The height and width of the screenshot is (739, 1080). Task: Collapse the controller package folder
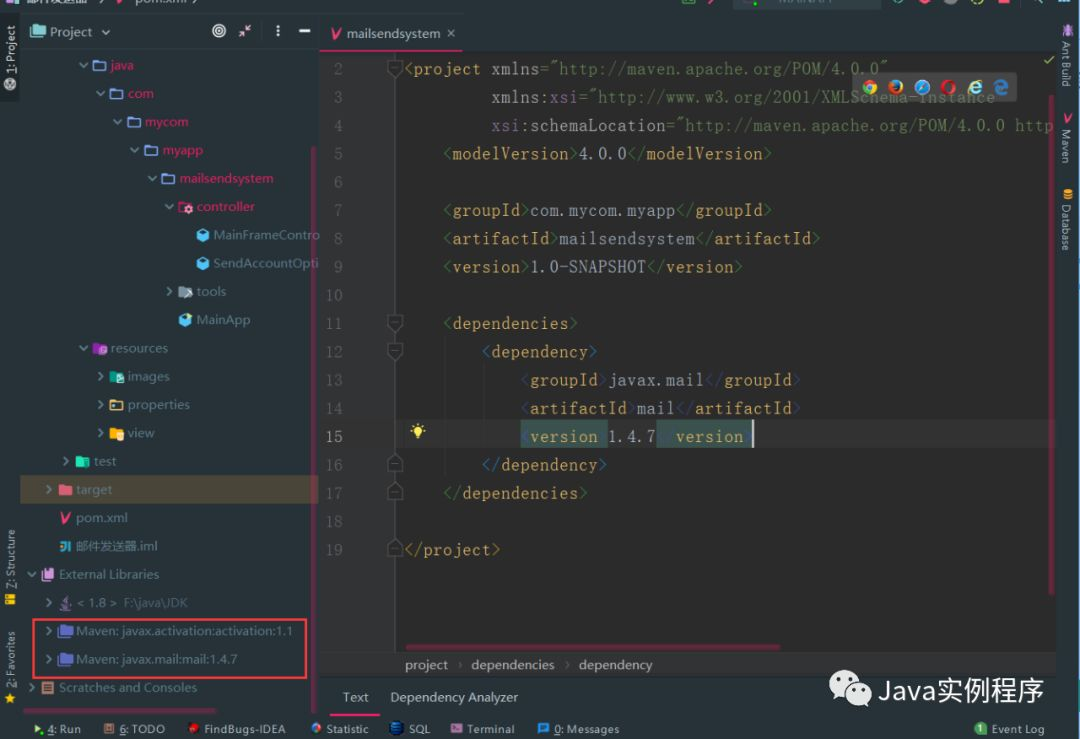pyautogui.click(x=170, y=207)
